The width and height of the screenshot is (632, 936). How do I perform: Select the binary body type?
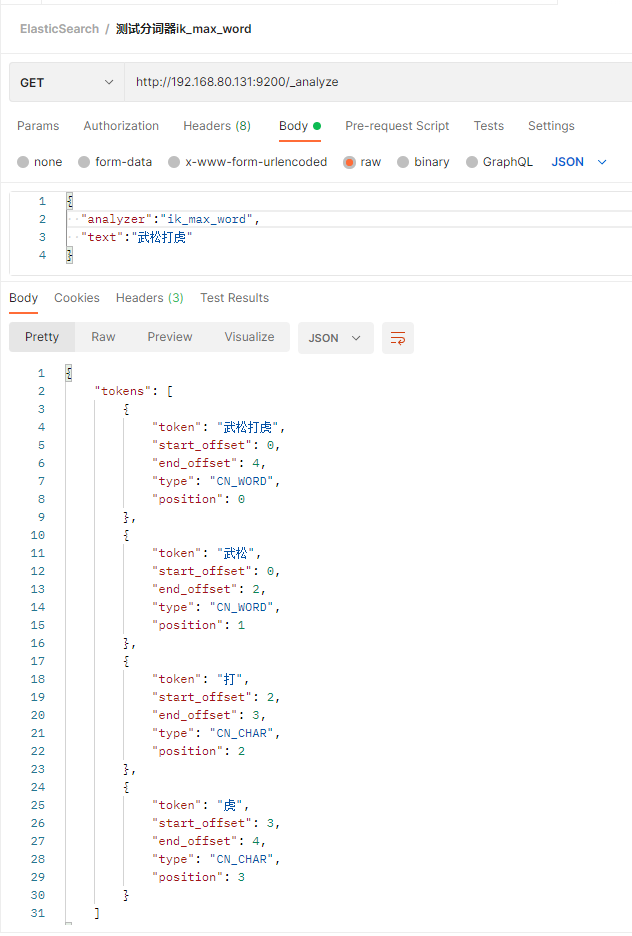coord(423,162)
